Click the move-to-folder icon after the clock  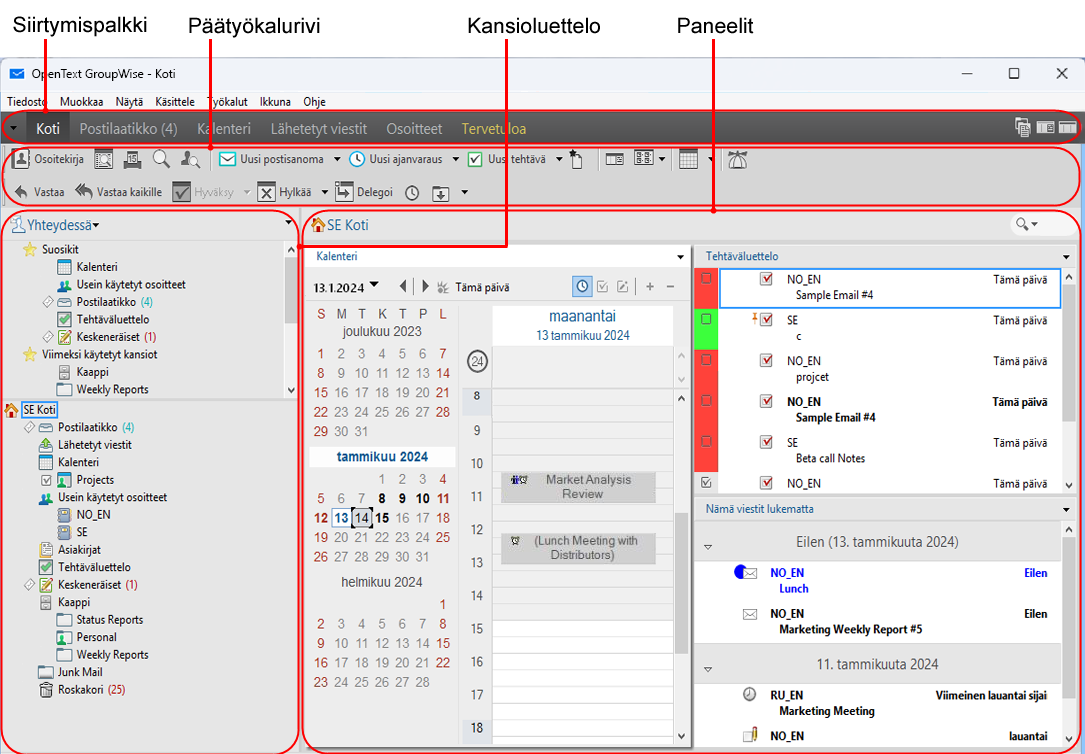(x=441, y=193)
